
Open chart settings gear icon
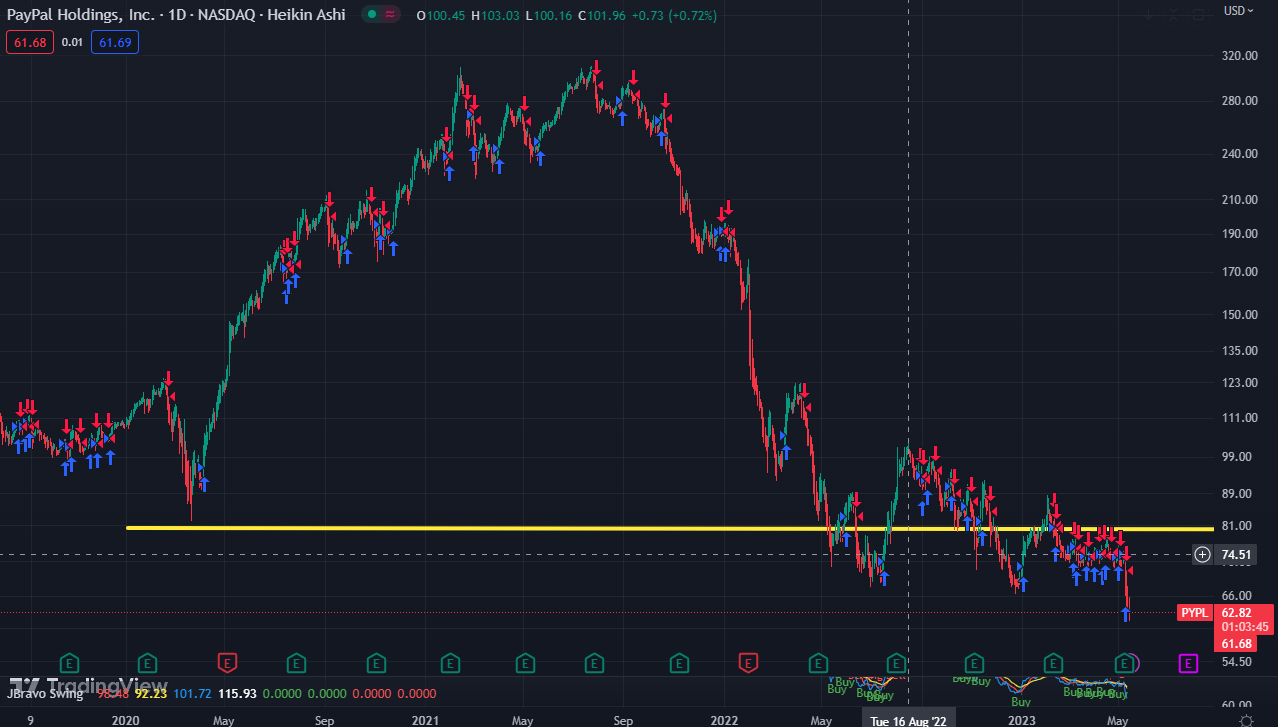click(1246, 719)
